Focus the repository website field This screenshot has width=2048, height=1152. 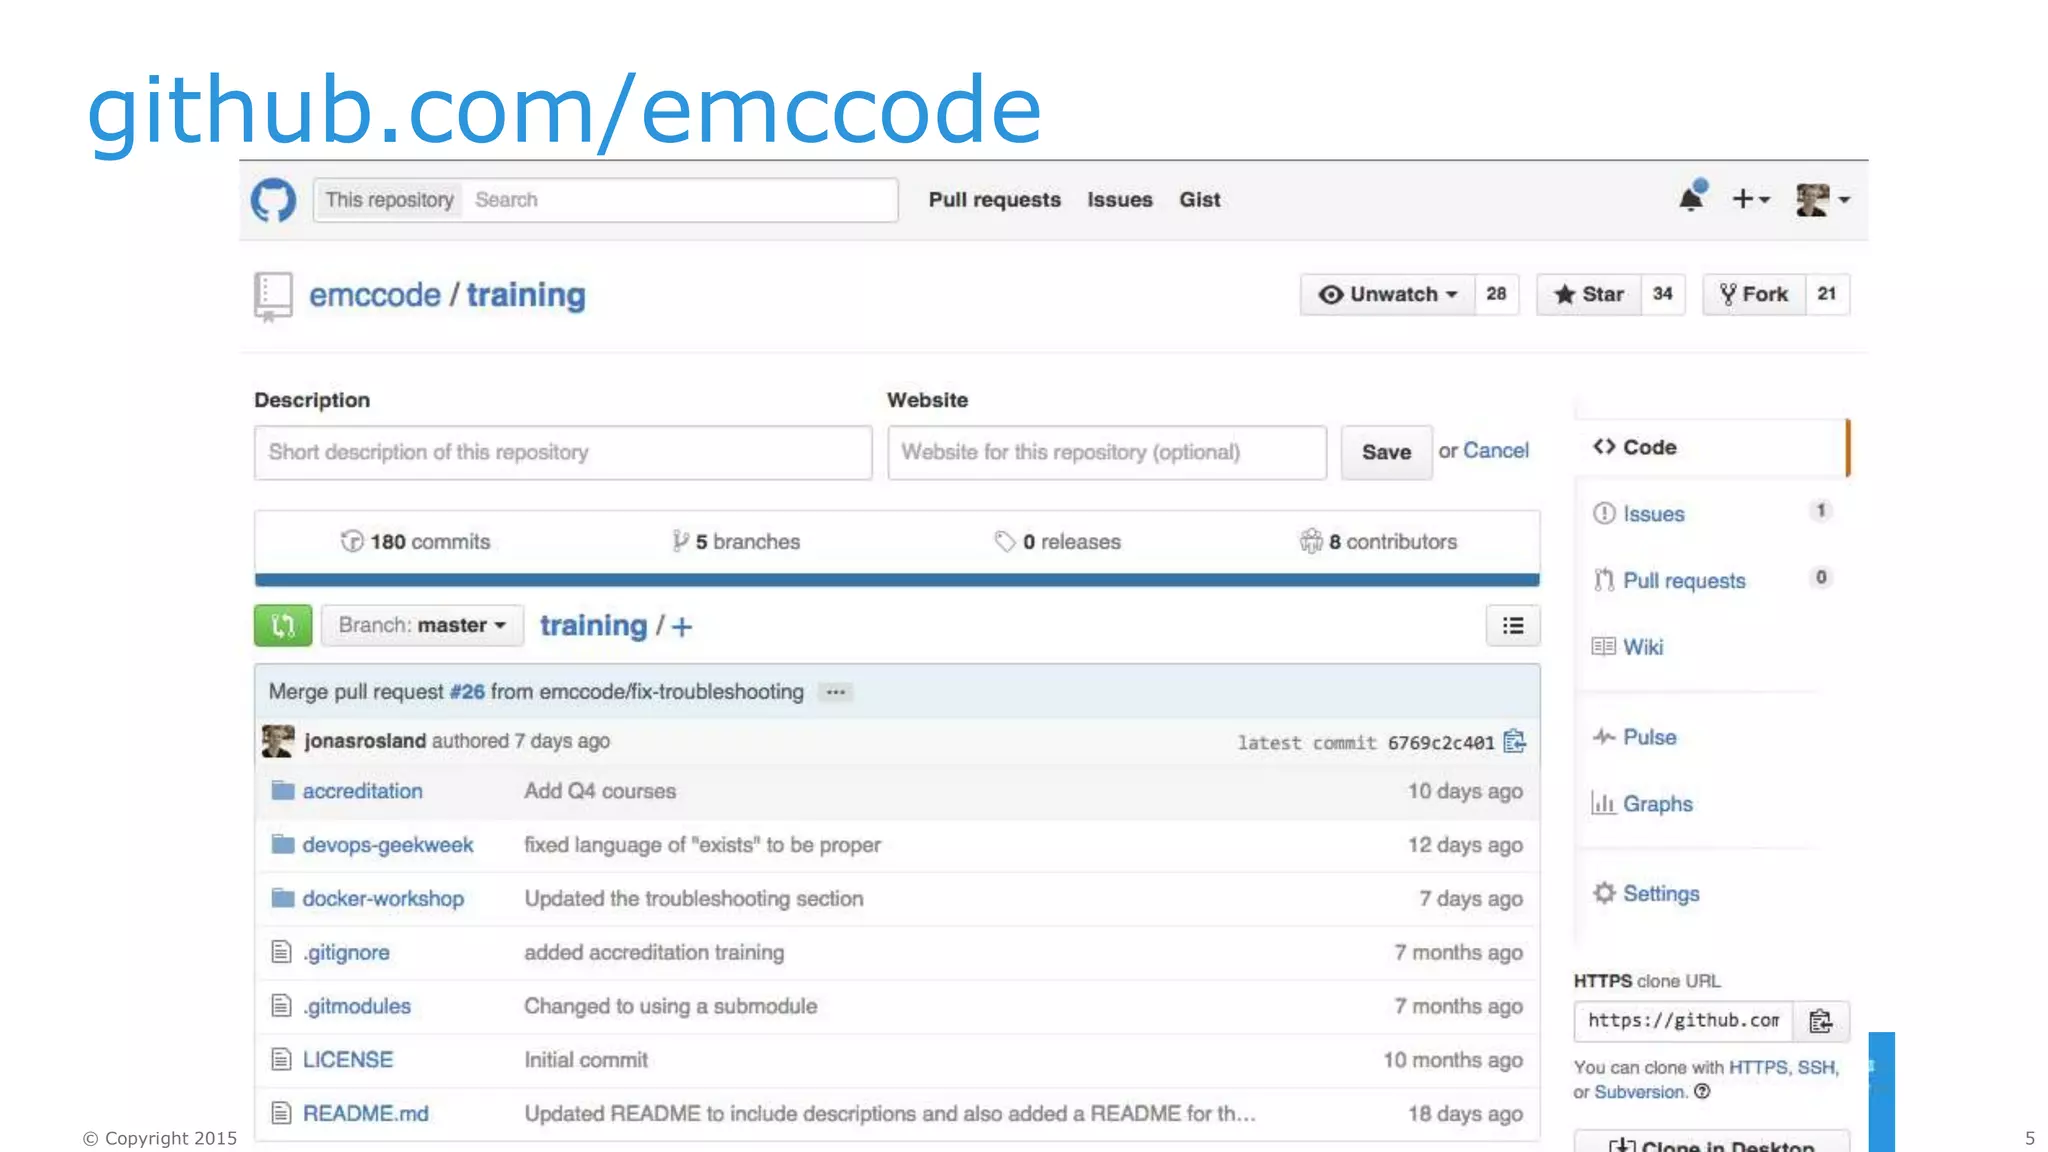(x=1107, y=452)
